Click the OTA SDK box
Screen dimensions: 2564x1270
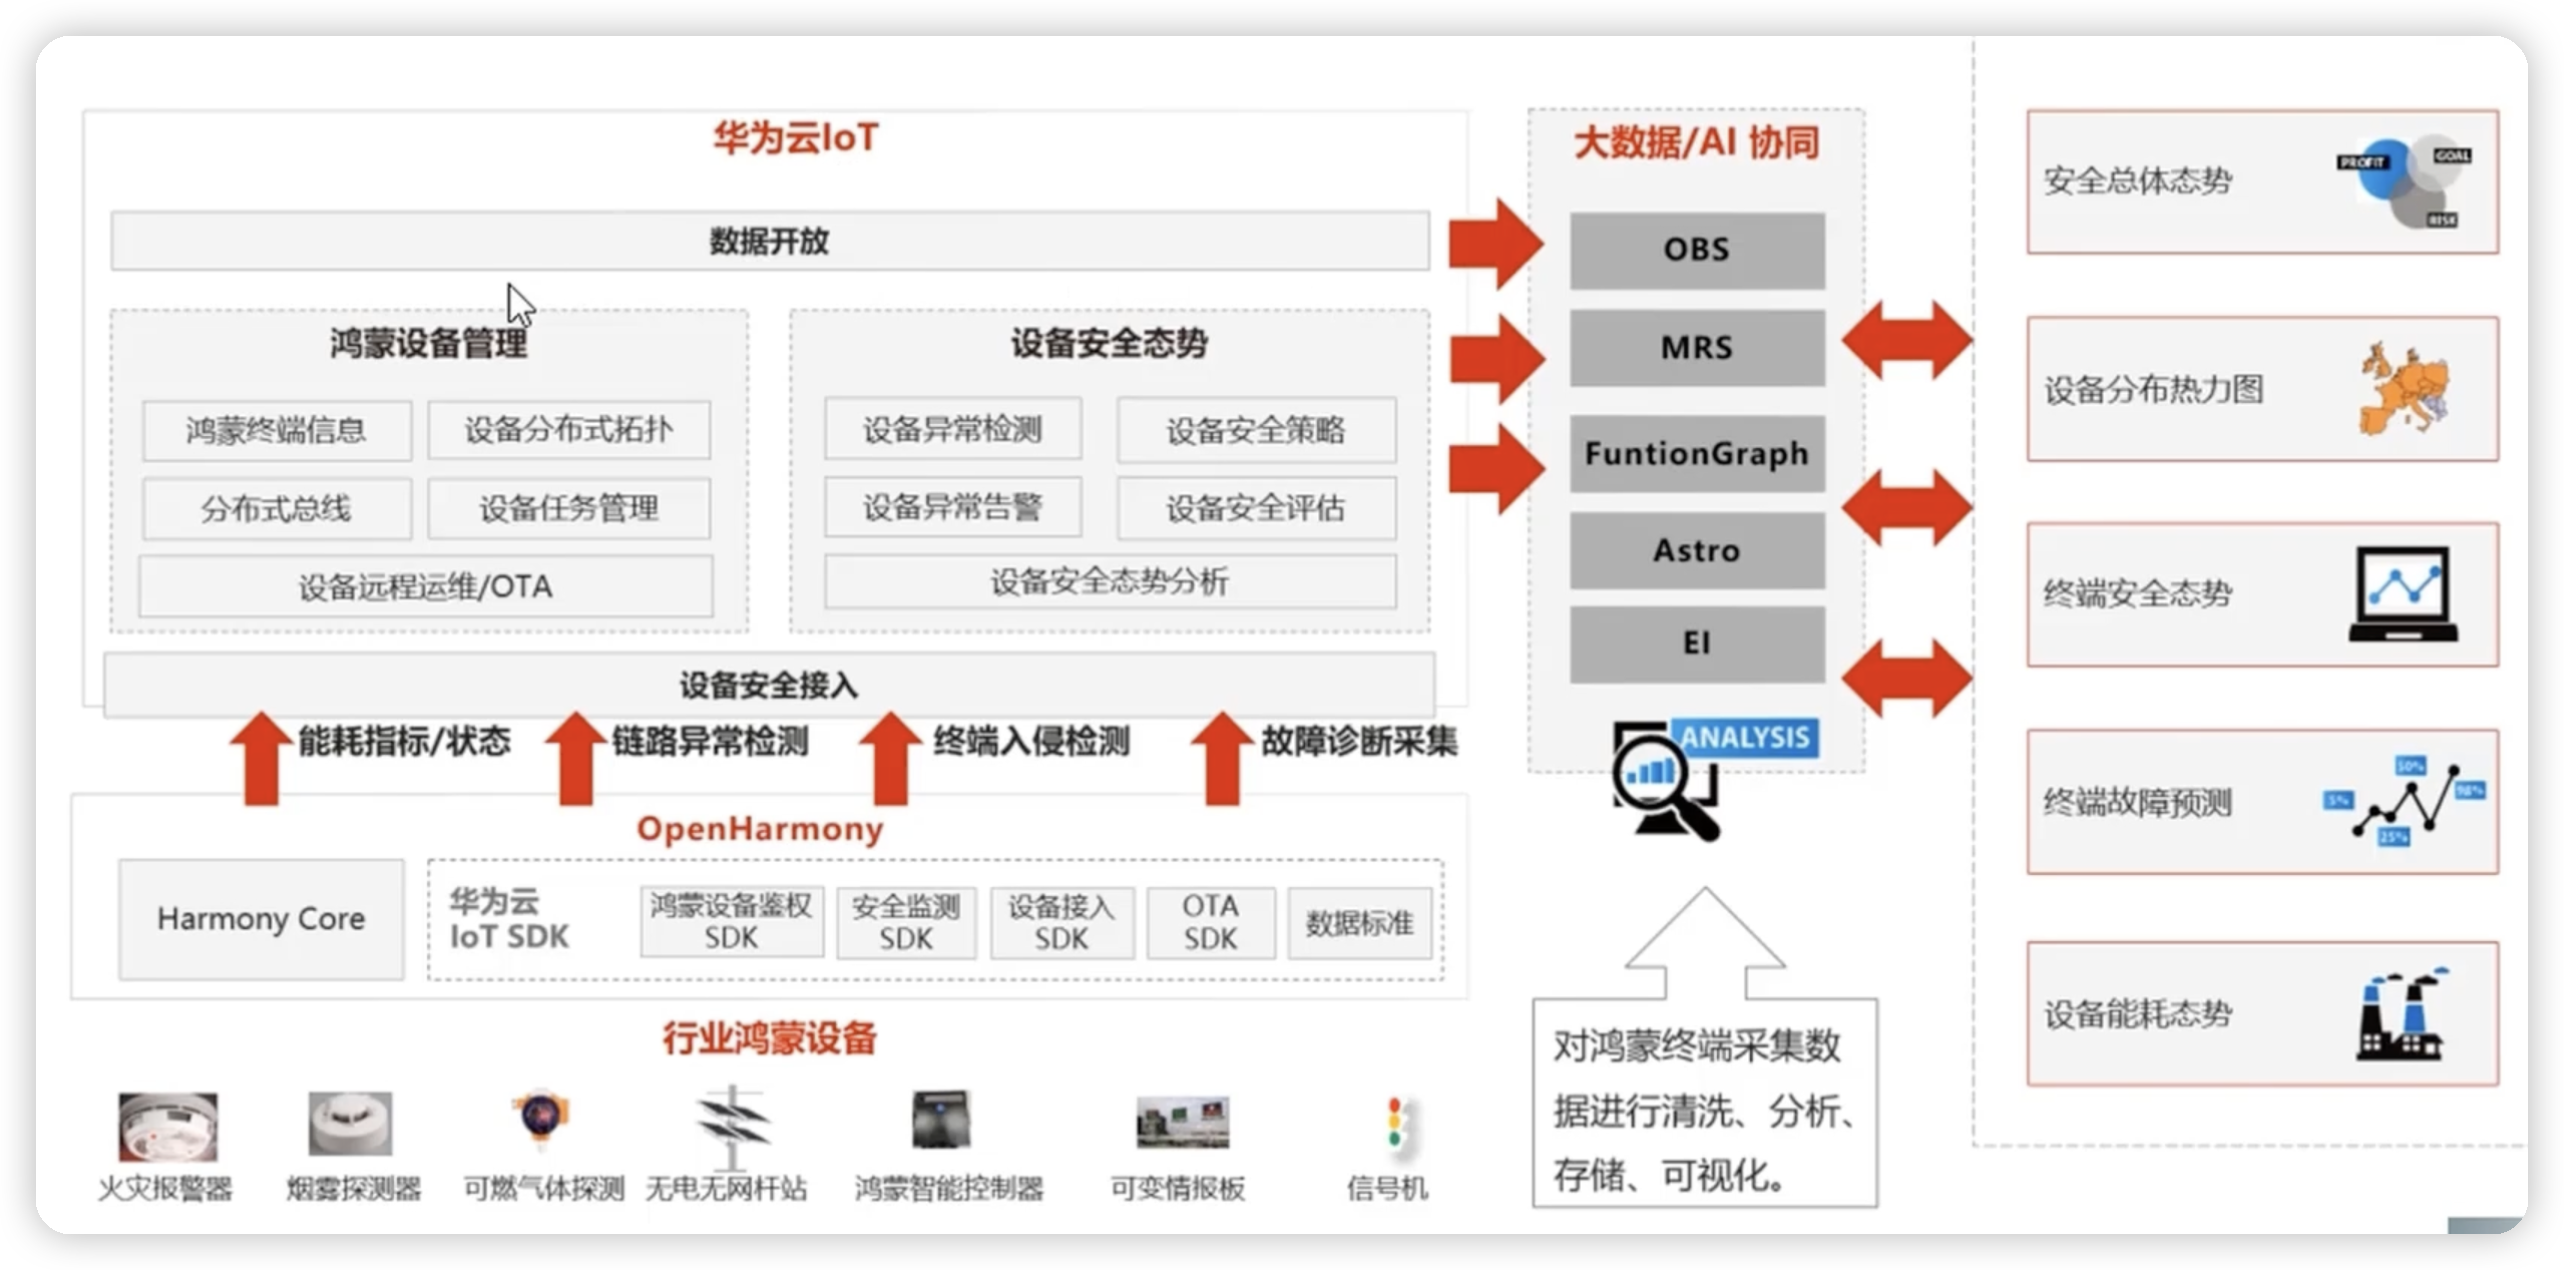pos(1210,922)
